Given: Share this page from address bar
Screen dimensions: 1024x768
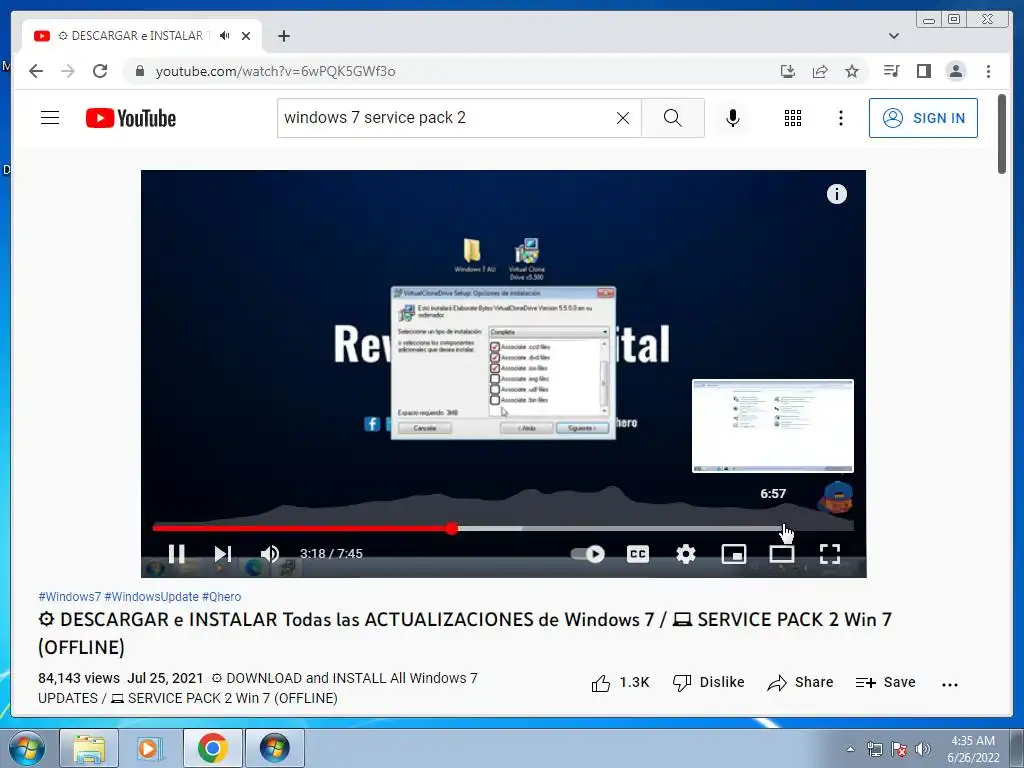Looking at the screenshot, I should (820, 71).
